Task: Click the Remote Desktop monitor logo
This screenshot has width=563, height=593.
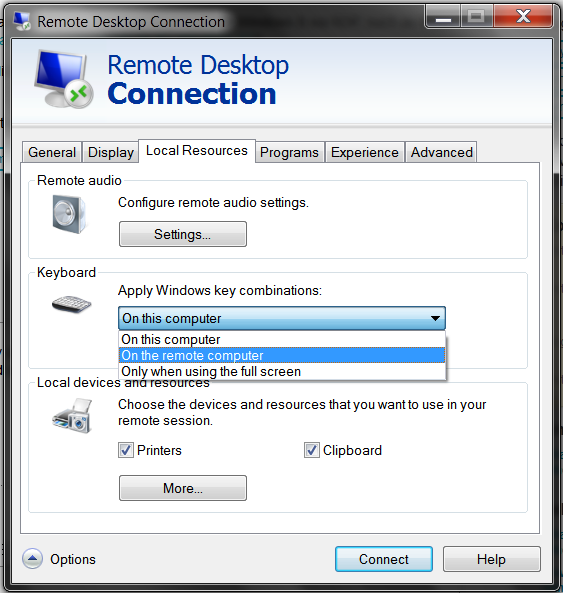Action: [64, 79]
